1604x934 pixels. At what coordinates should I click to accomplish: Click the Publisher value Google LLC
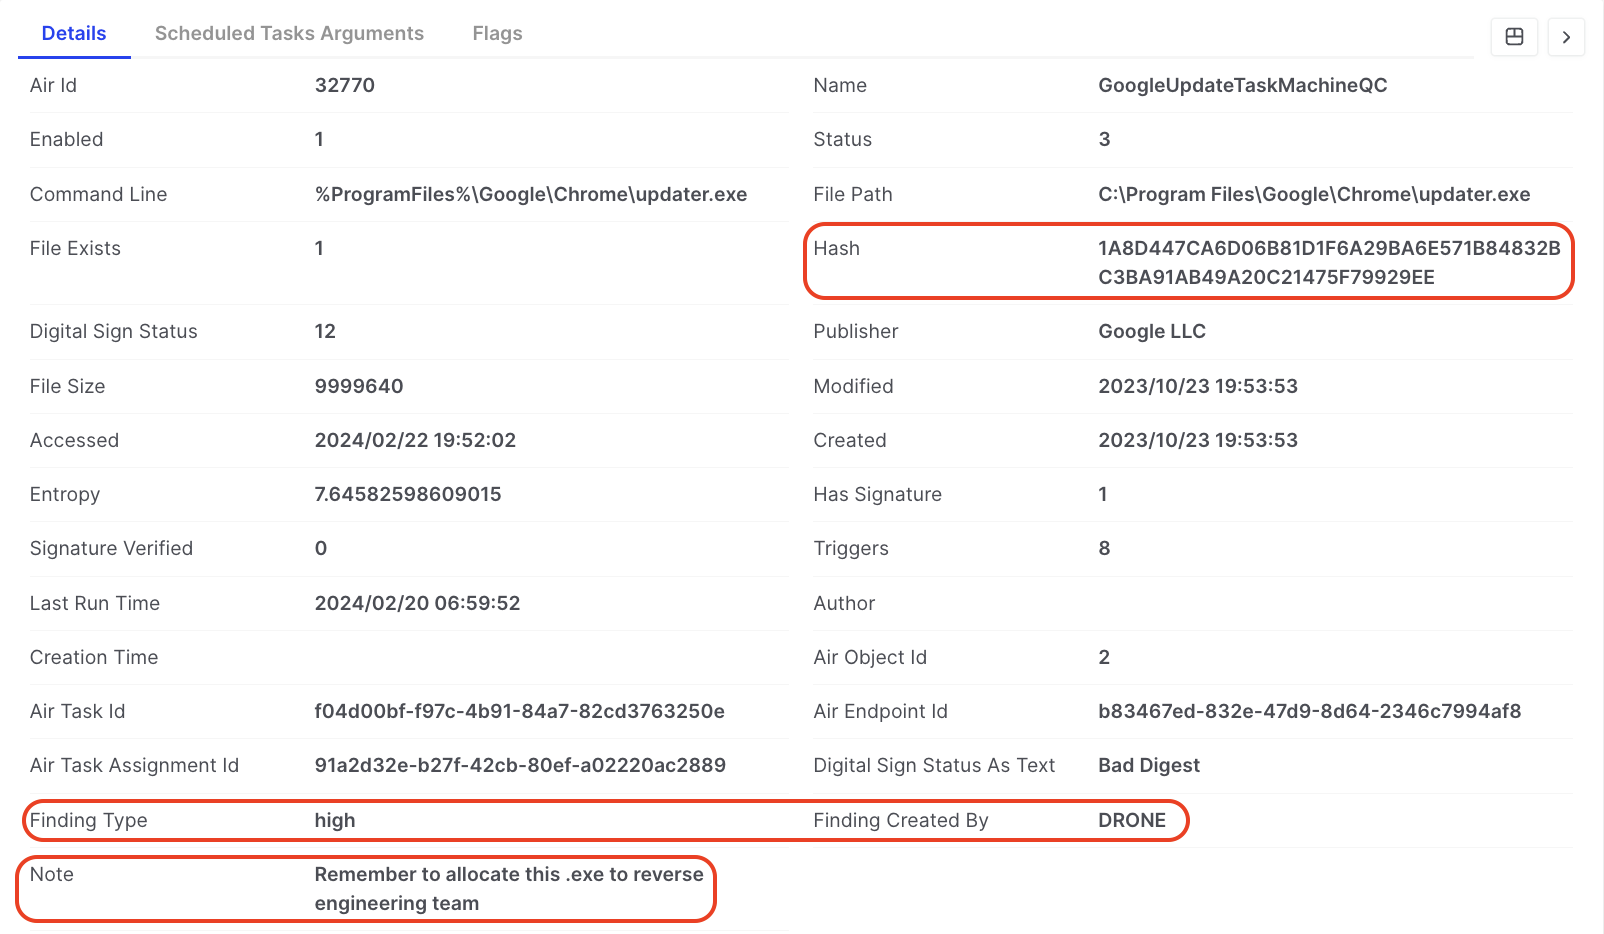1151,331
